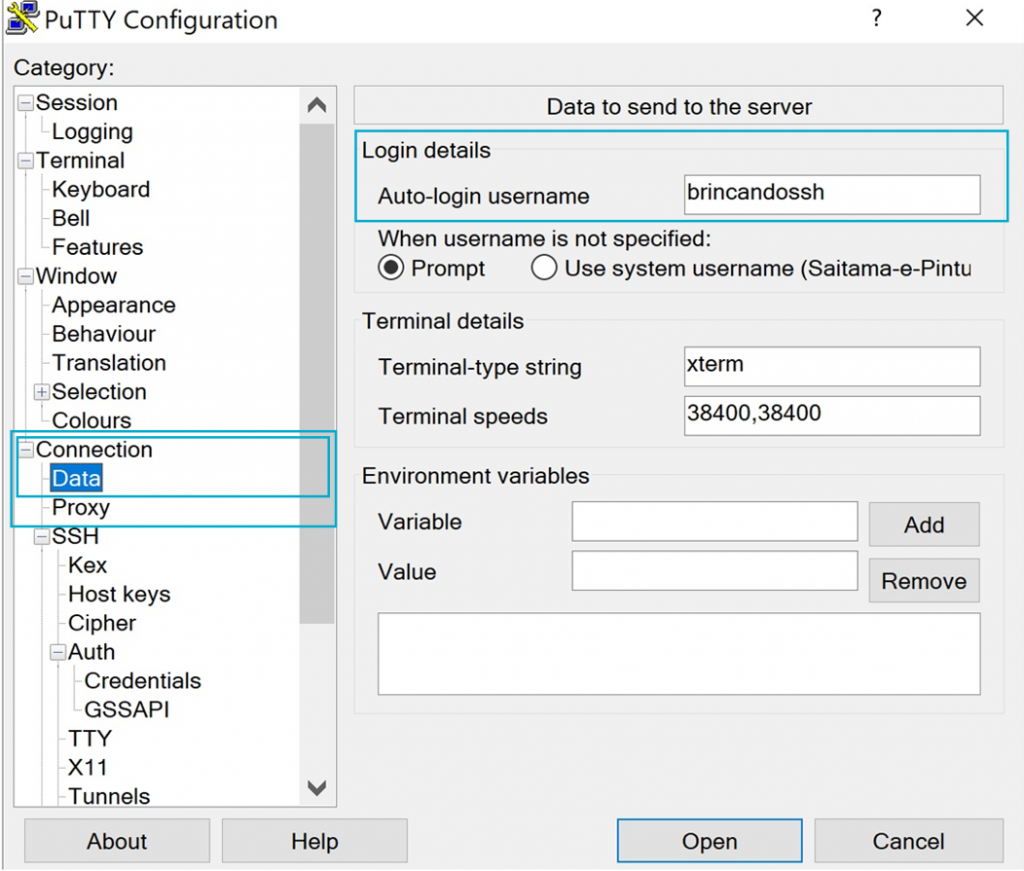Open the Kex category
Screen dimensions: 1024x871
[87, 565]
